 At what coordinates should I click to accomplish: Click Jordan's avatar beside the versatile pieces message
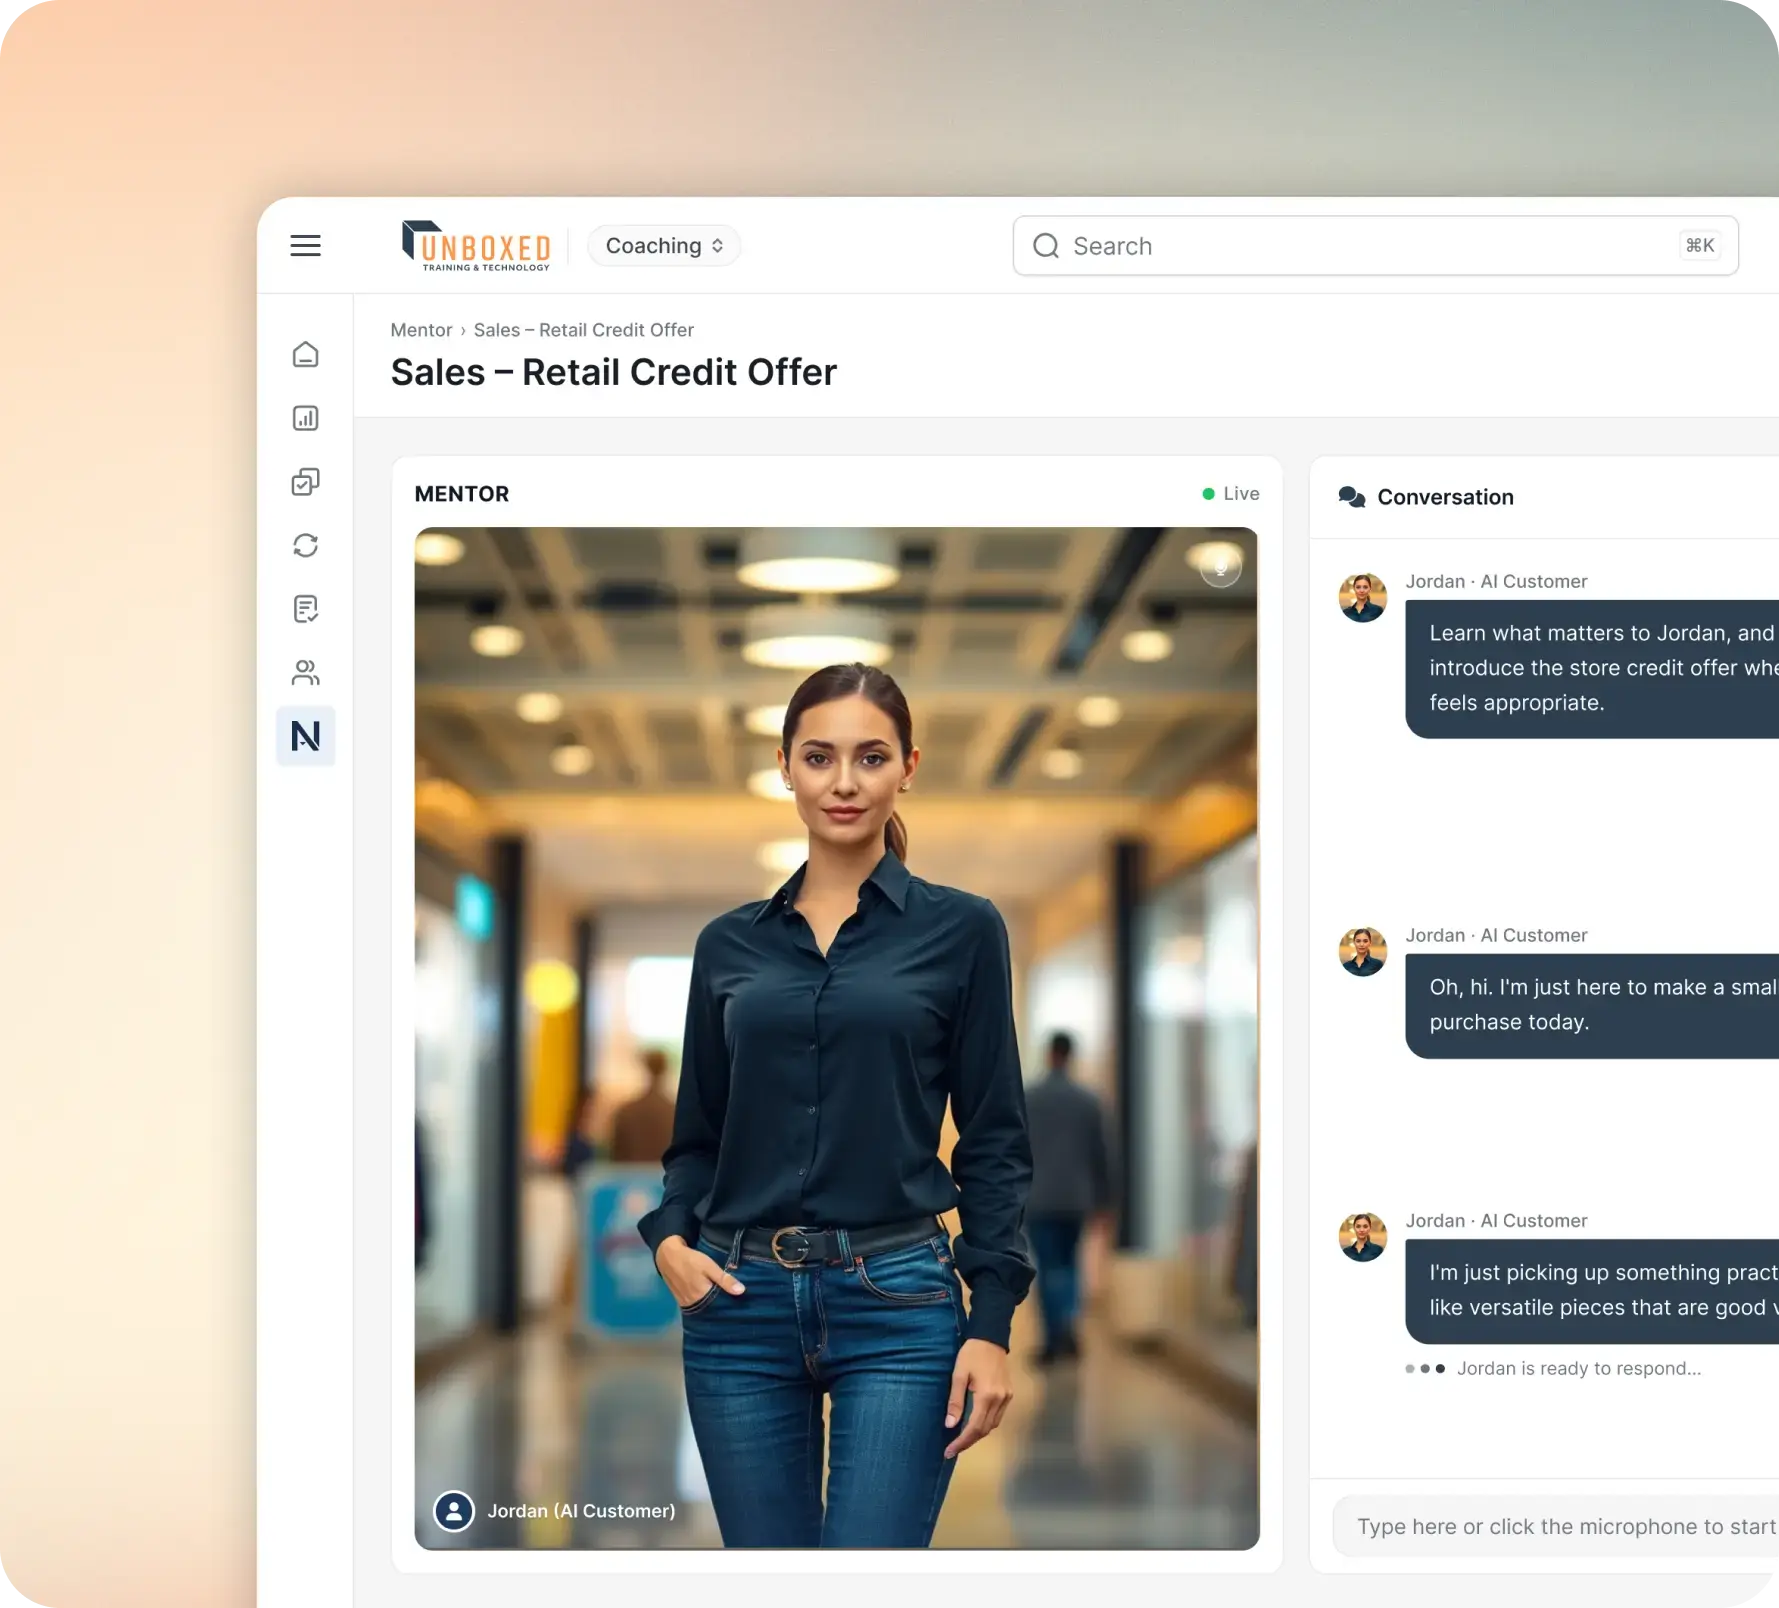[x=1363, y=1237]
